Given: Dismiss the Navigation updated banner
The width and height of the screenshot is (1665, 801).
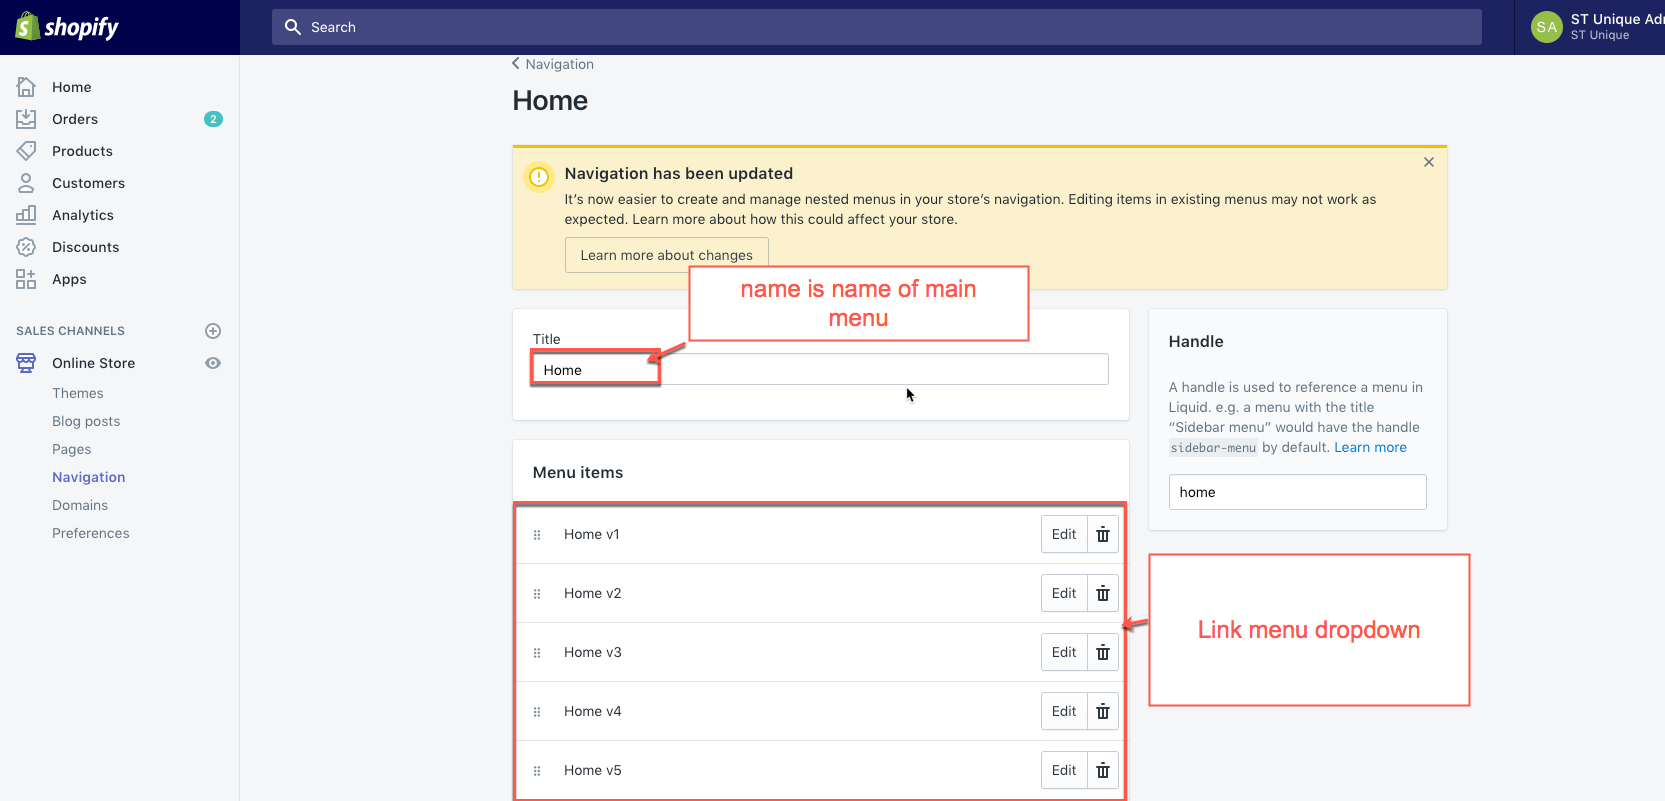Looking at the screenshot, I should point(1429,162).
